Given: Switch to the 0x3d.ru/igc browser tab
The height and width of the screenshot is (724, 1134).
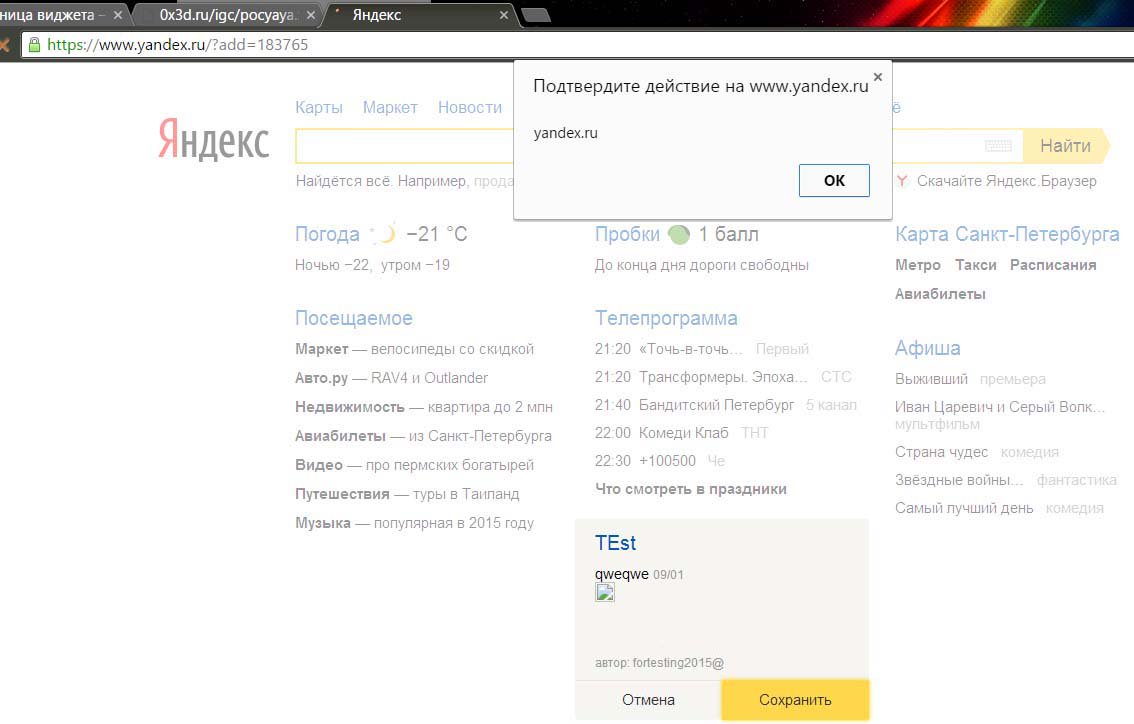Looking at the screenshot, I should tap(227, 15).
